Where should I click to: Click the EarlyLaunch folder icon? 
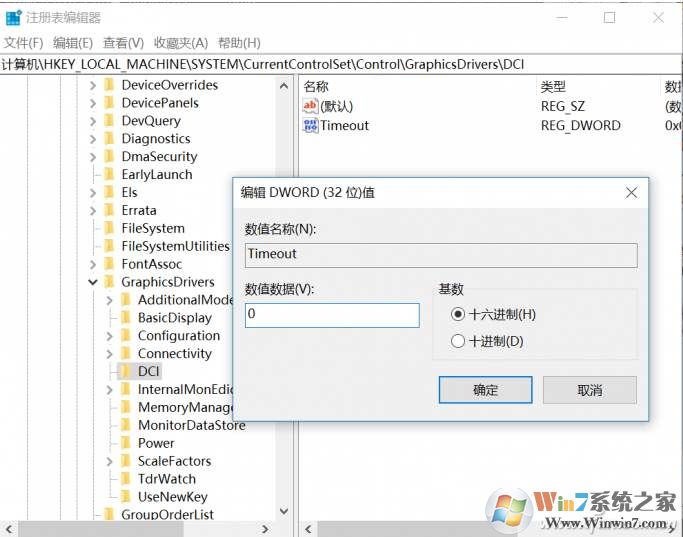tap(109, 174)
